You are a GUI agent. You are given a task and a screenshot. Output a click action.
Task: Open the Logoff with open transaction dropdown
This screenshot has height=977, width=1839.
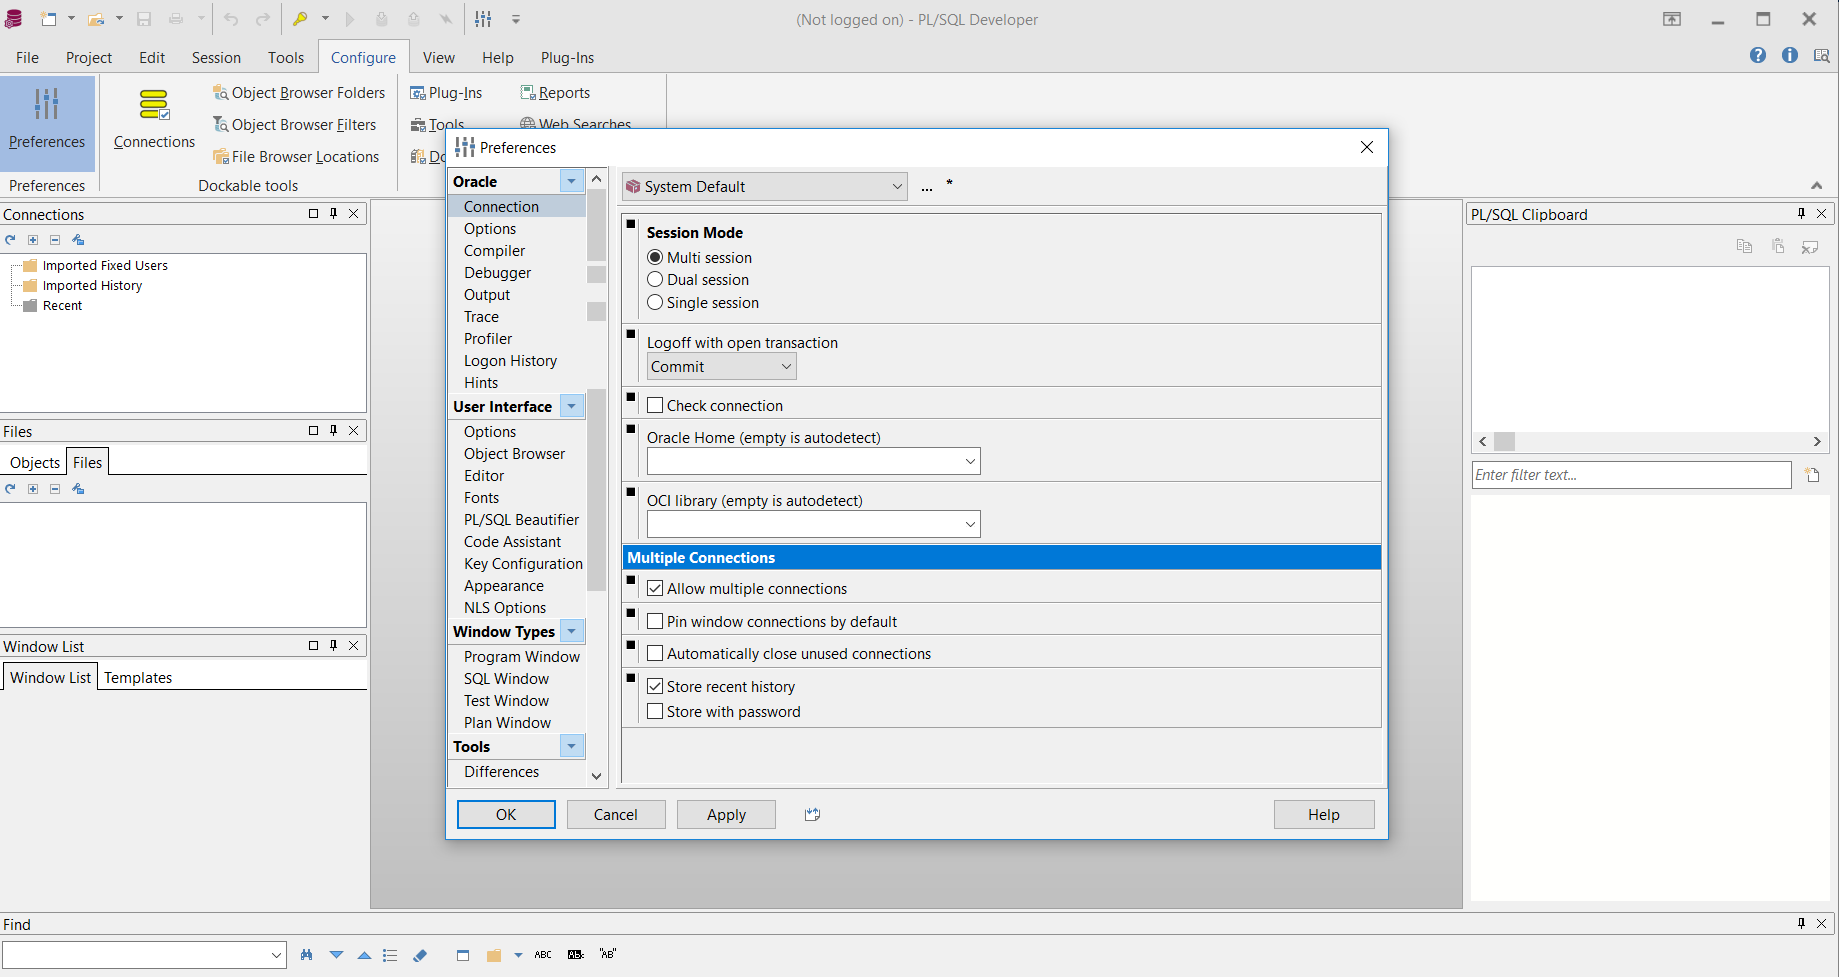[x=721, y=367]
